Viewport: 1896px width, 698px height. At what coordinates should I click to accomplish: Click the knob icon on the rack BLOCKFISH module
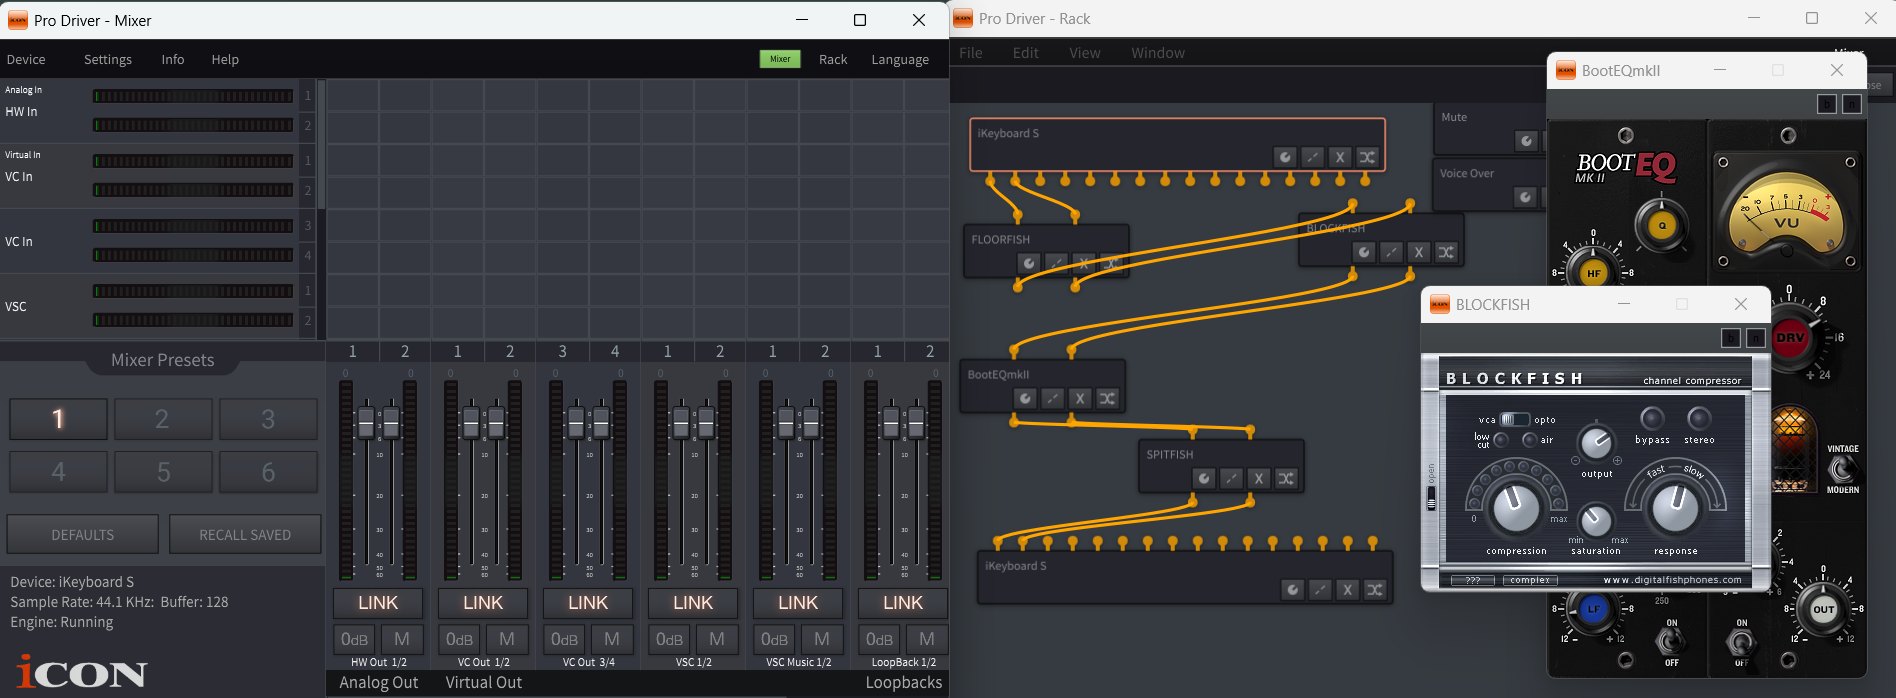pos(1364,252)
